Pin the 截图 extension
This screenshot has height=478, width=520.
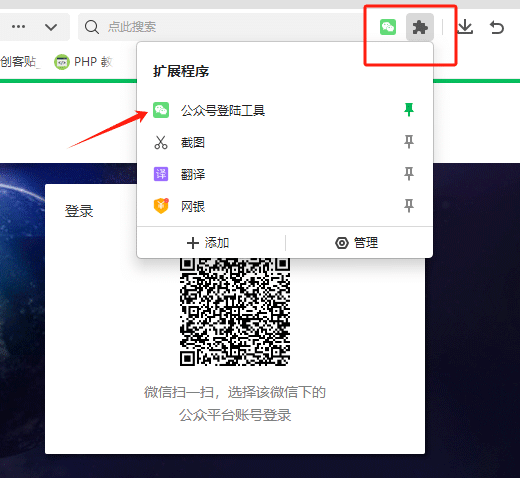click(x=409, y=142)
